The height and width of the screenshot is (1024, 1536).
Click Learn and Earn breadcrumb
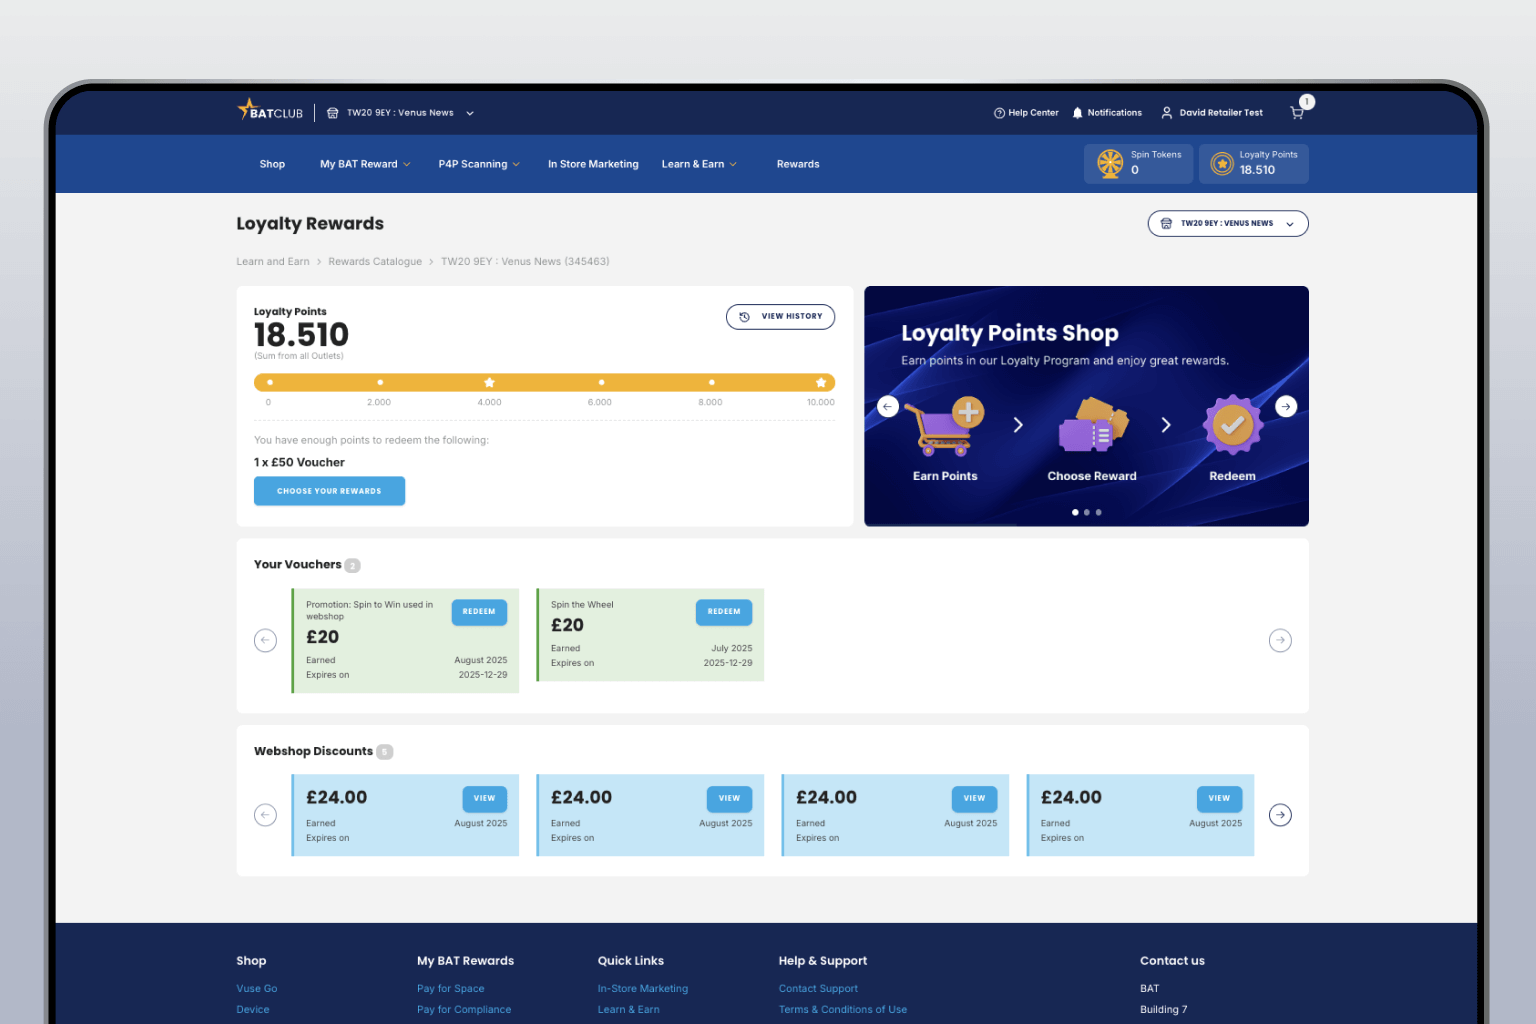pyautogui.click(x=273, y=262)
